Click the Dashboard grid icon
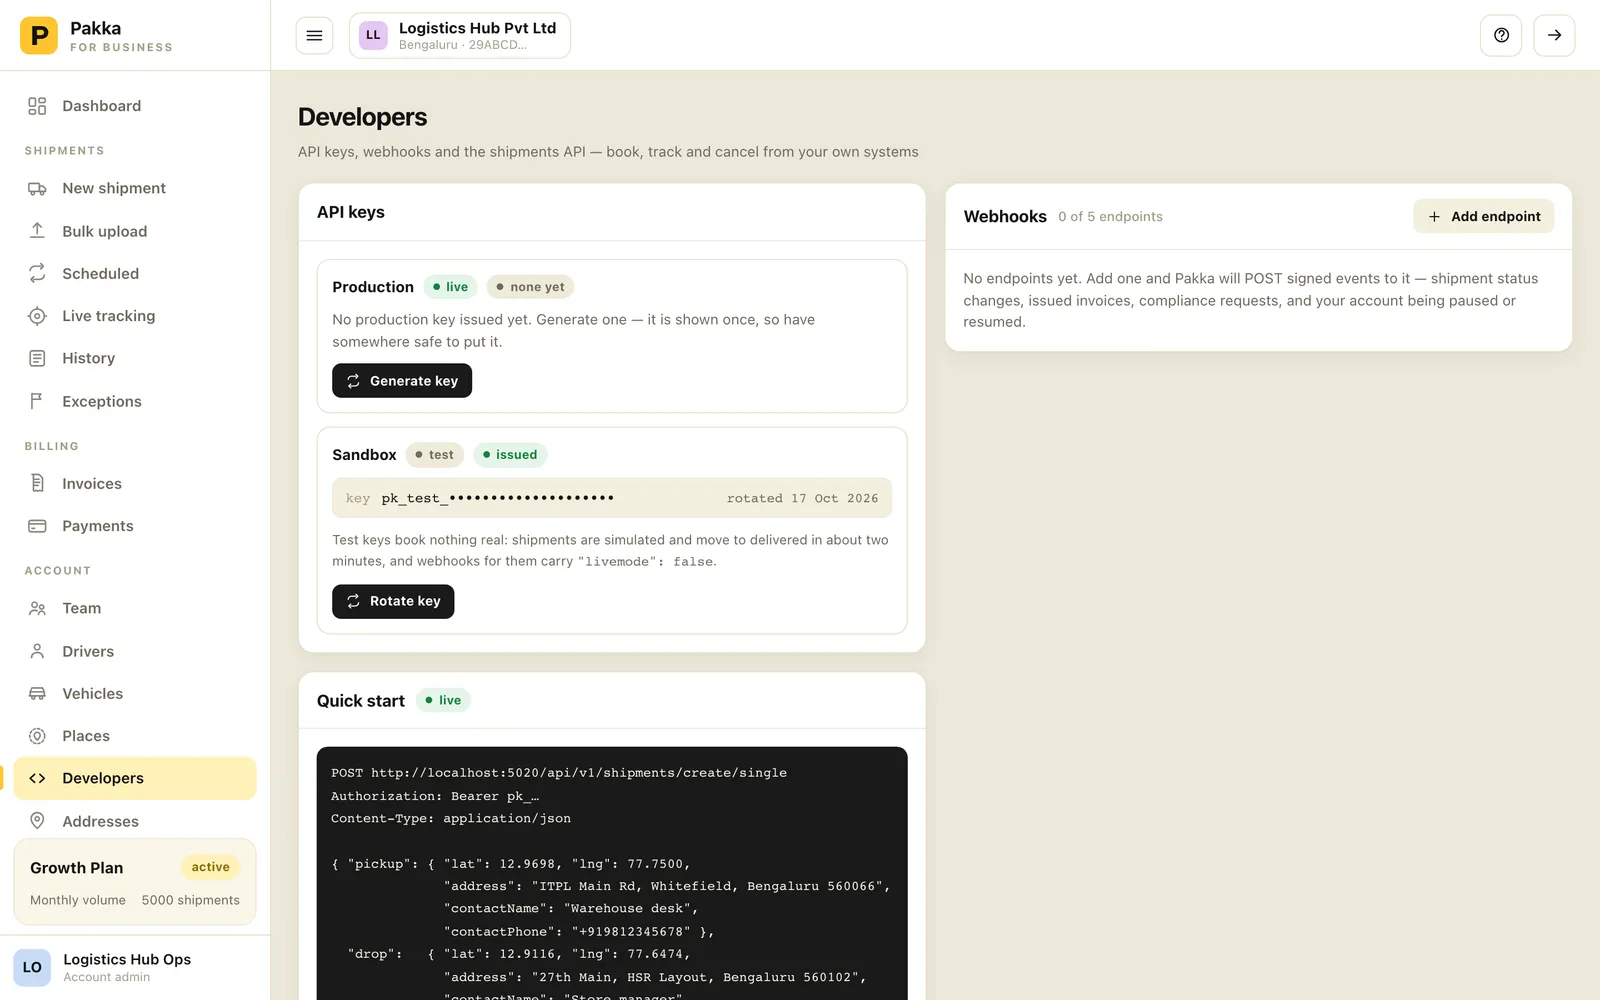This screenshot has width=1600, height=1000. point(37,106)
